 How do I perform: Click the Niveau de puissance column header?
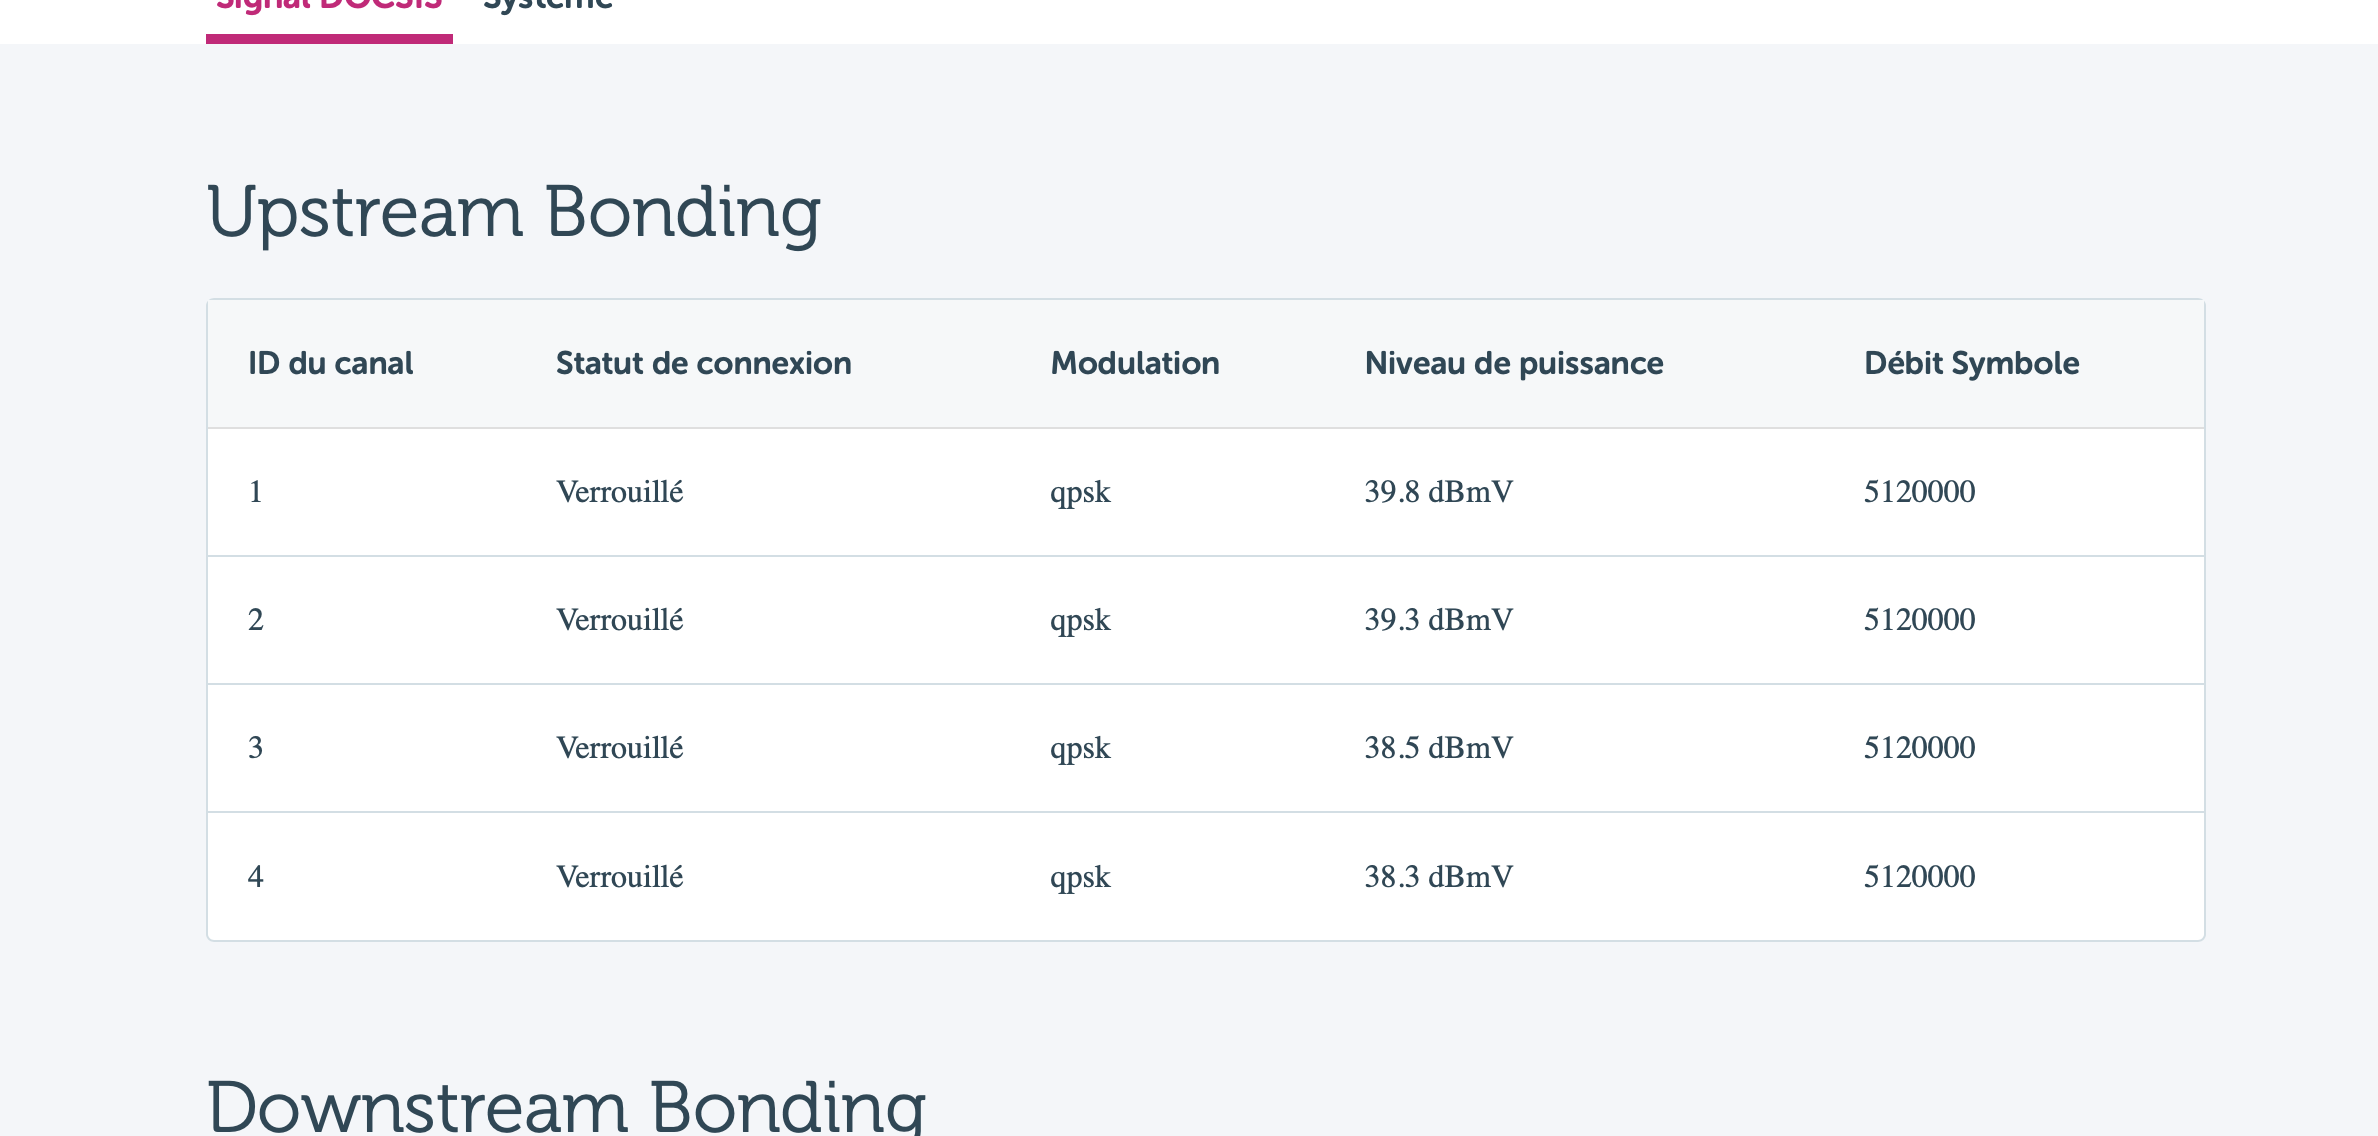coord(1513,363)
